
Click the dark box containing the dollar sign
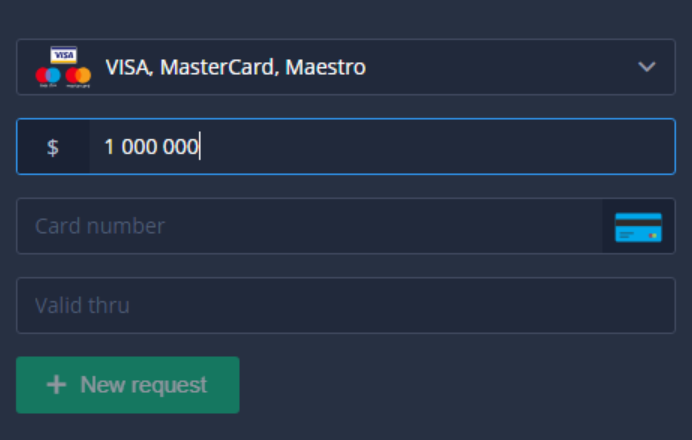[x=53, y=147]
